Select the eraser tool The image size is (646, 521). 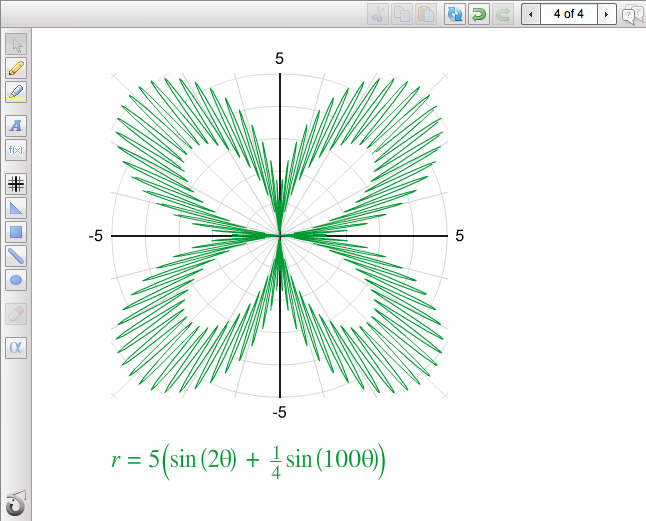pos(16,314)
